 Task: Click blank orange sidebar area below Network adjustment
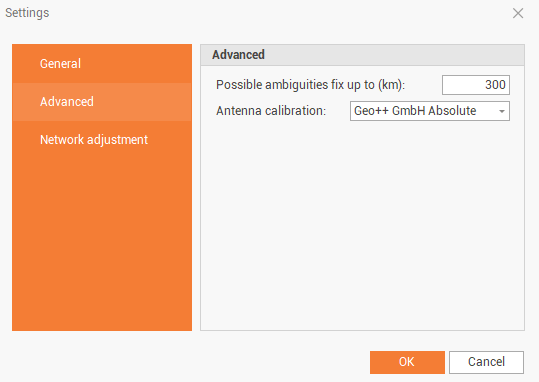click(102, 241)
